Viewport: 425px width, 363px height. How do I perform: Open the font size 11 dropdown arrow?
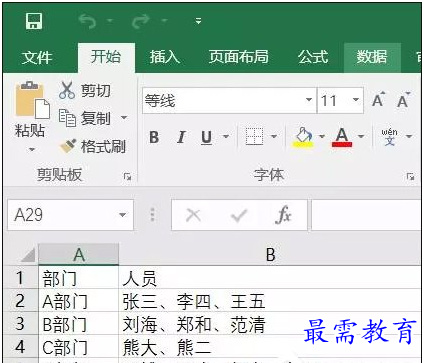coord(356,100)
